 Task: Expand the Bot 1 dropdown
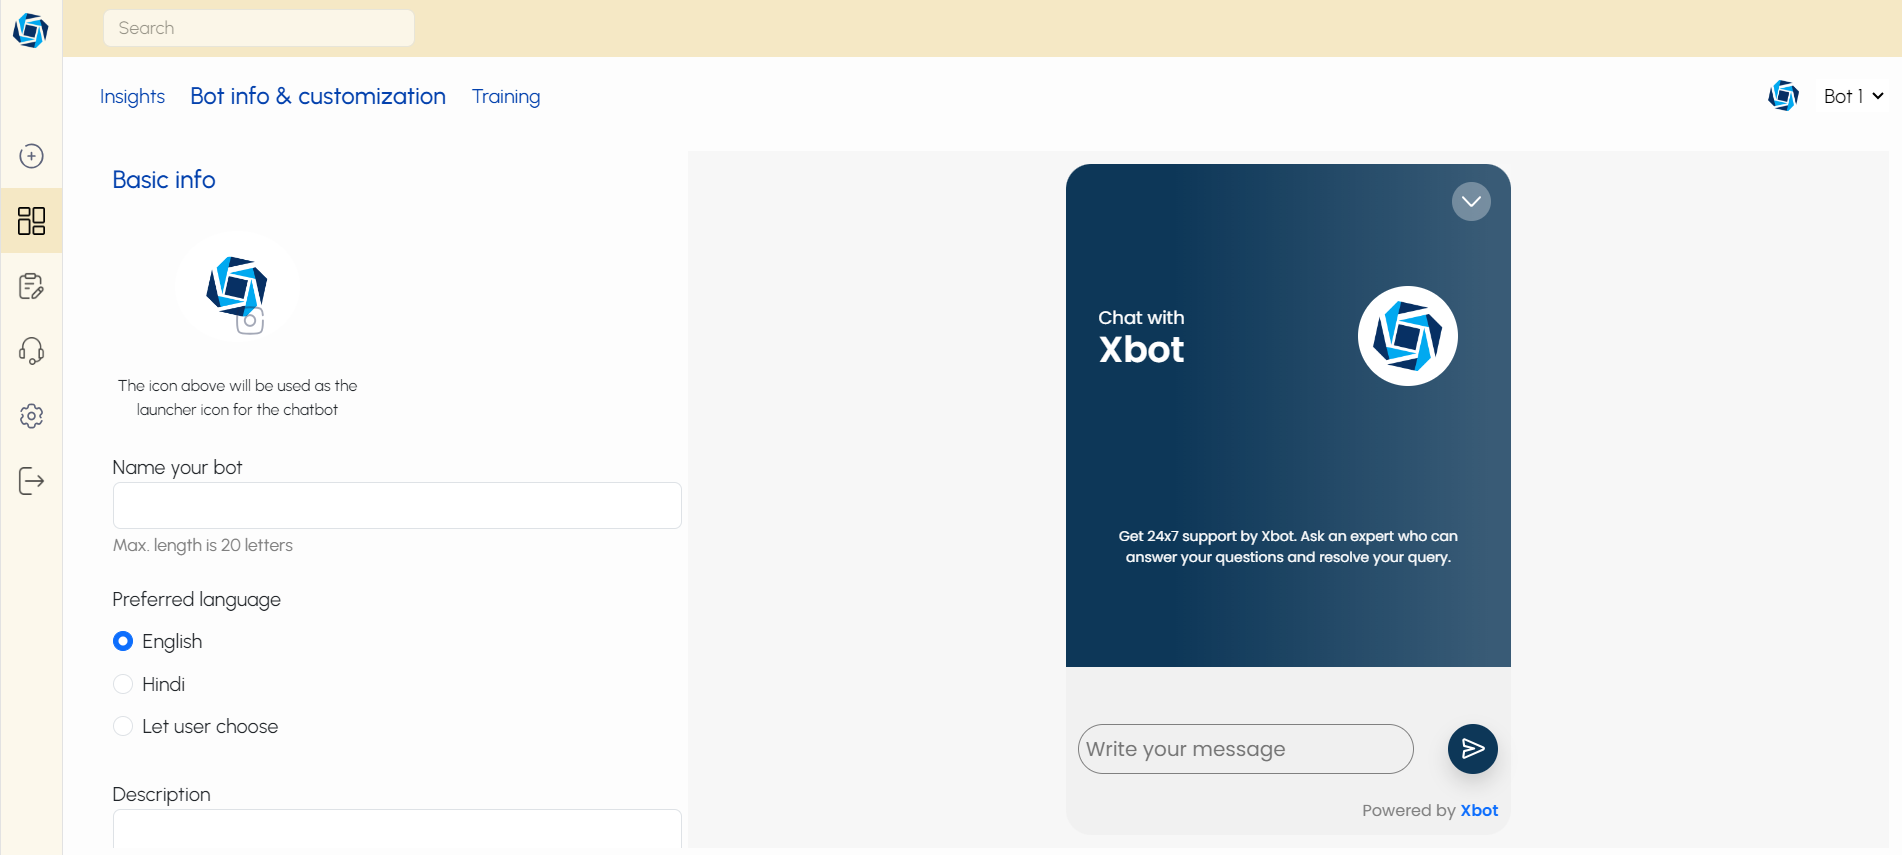(x=1853, y=96)
